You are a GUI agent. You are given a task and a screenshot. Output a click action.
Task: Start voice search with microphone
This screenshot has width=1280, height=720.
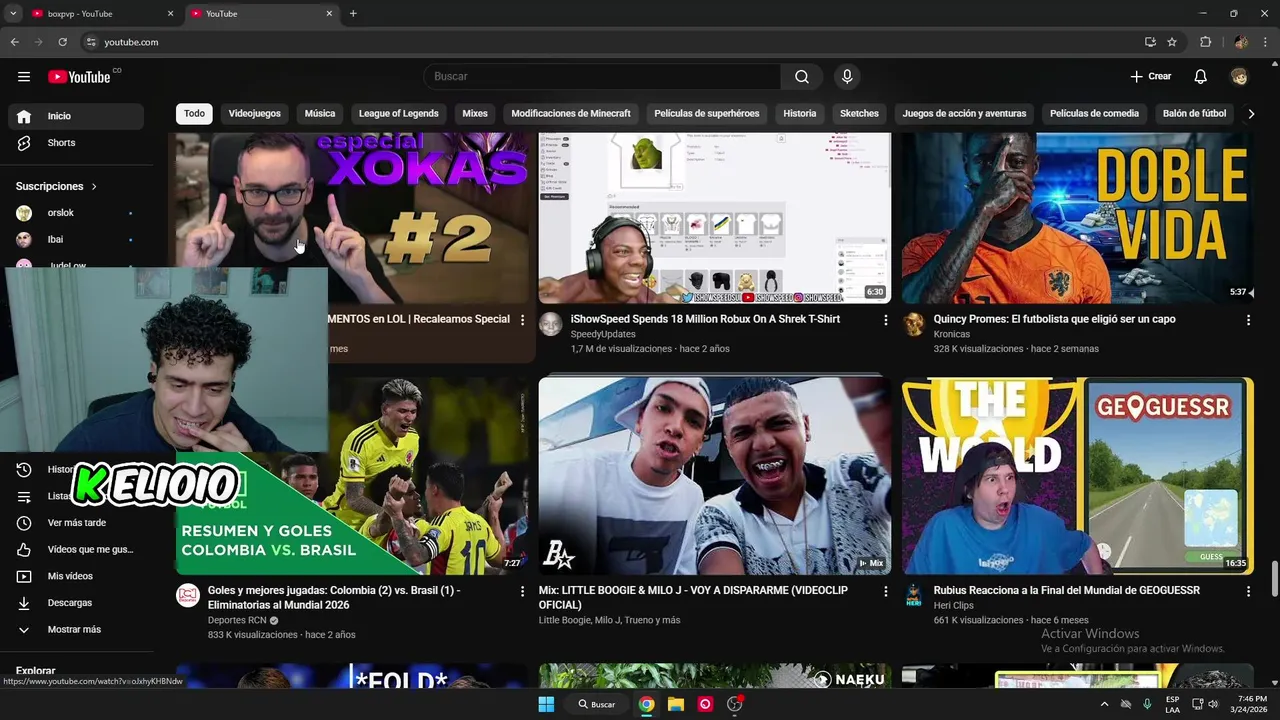847,77
